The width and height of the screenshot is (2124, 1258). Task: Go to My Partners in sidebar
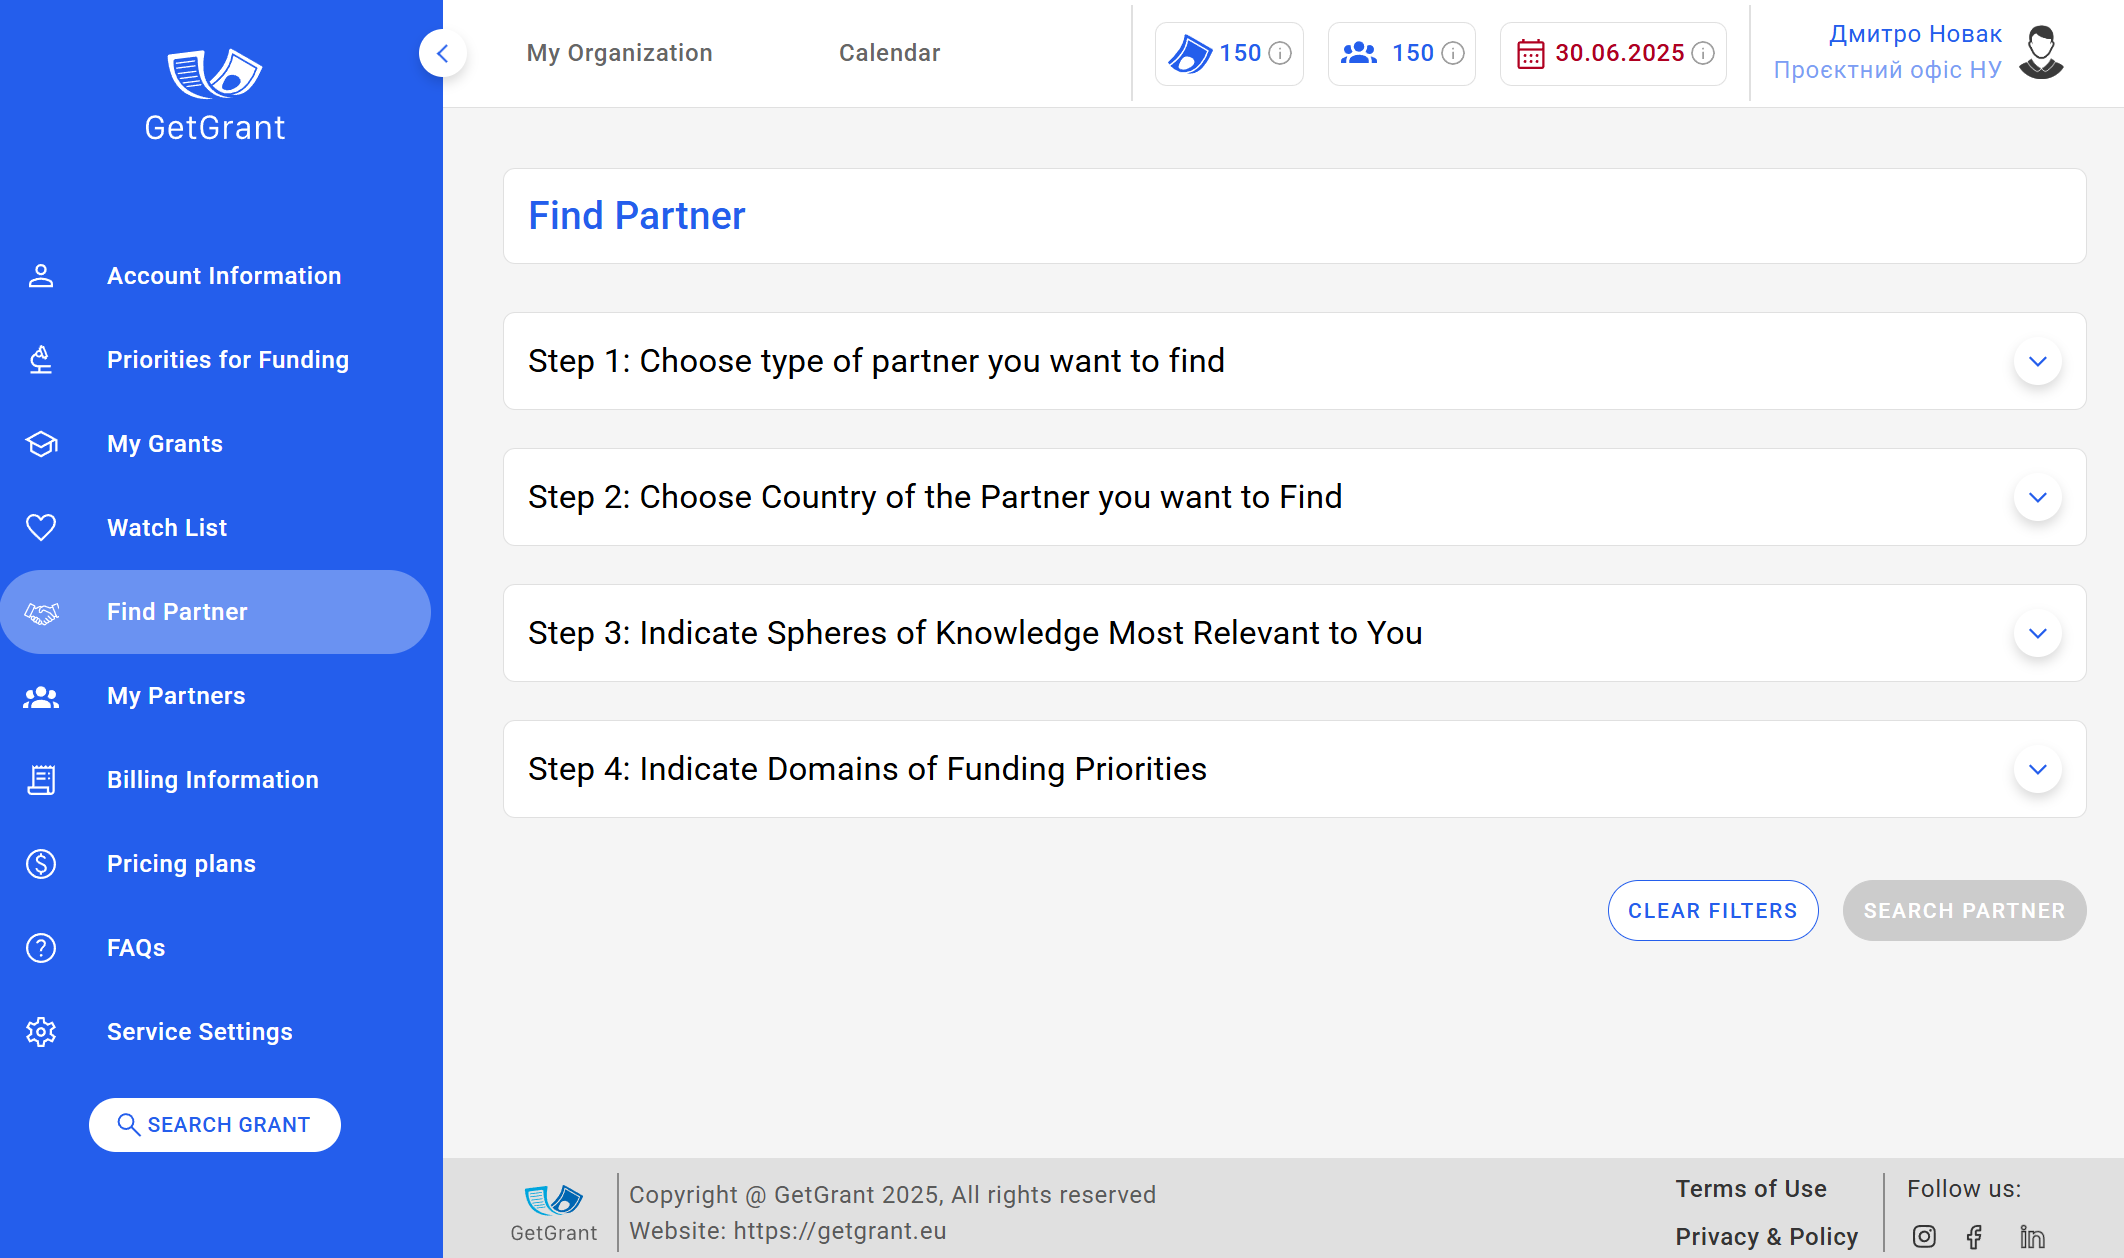176,696
